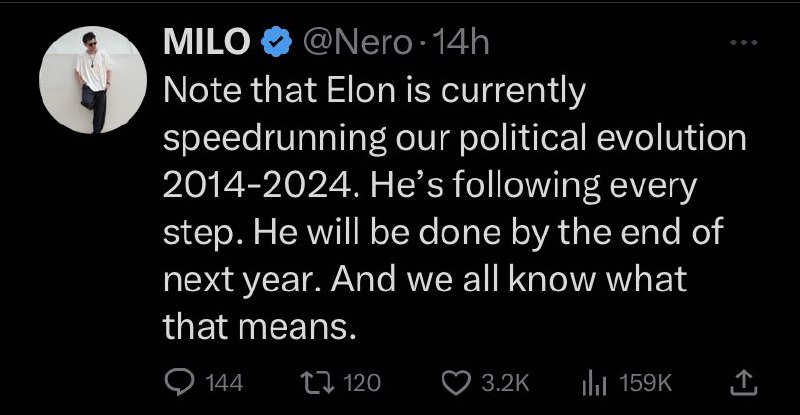Image resolution: width=800 pixels, height=415 pixels.
Task: Click the MILO display name
Action: point(207,43)
